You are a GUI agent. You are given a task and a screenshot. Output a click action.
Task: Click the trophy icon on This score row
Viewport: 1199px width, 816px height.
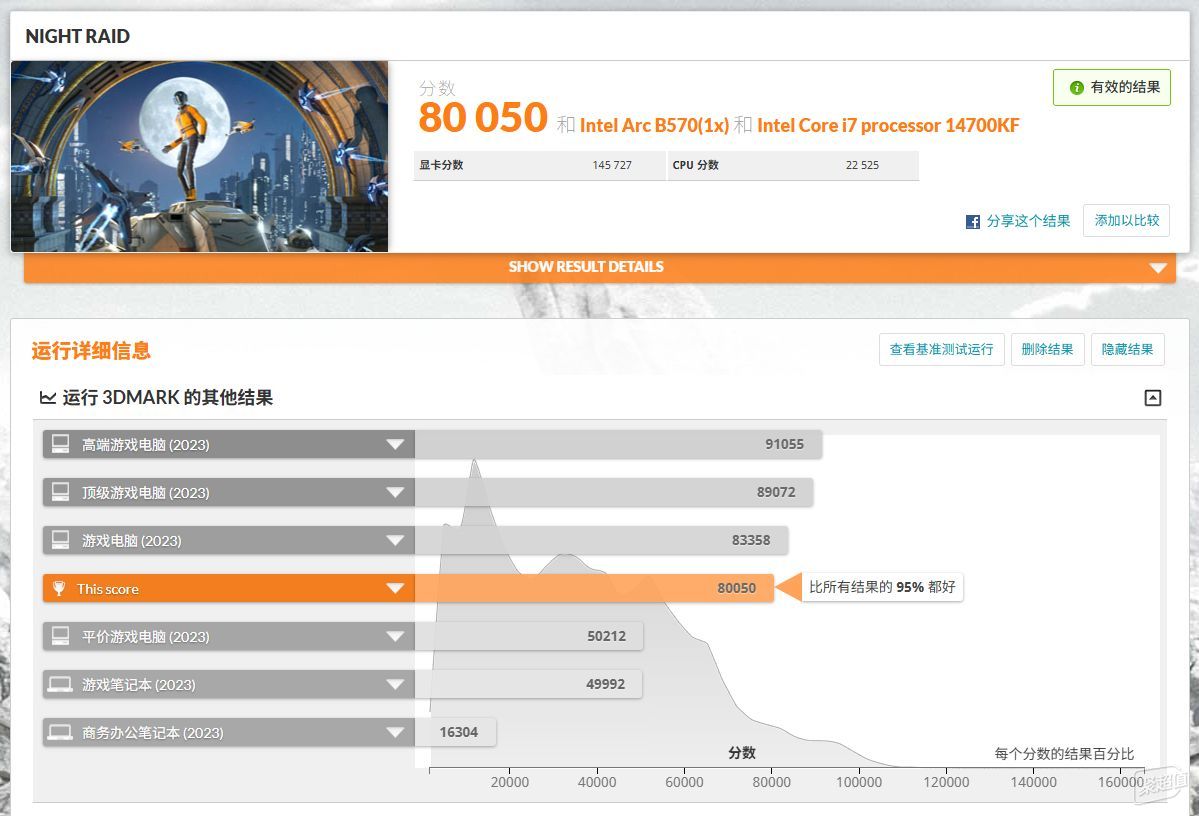[x=59, y=588]
